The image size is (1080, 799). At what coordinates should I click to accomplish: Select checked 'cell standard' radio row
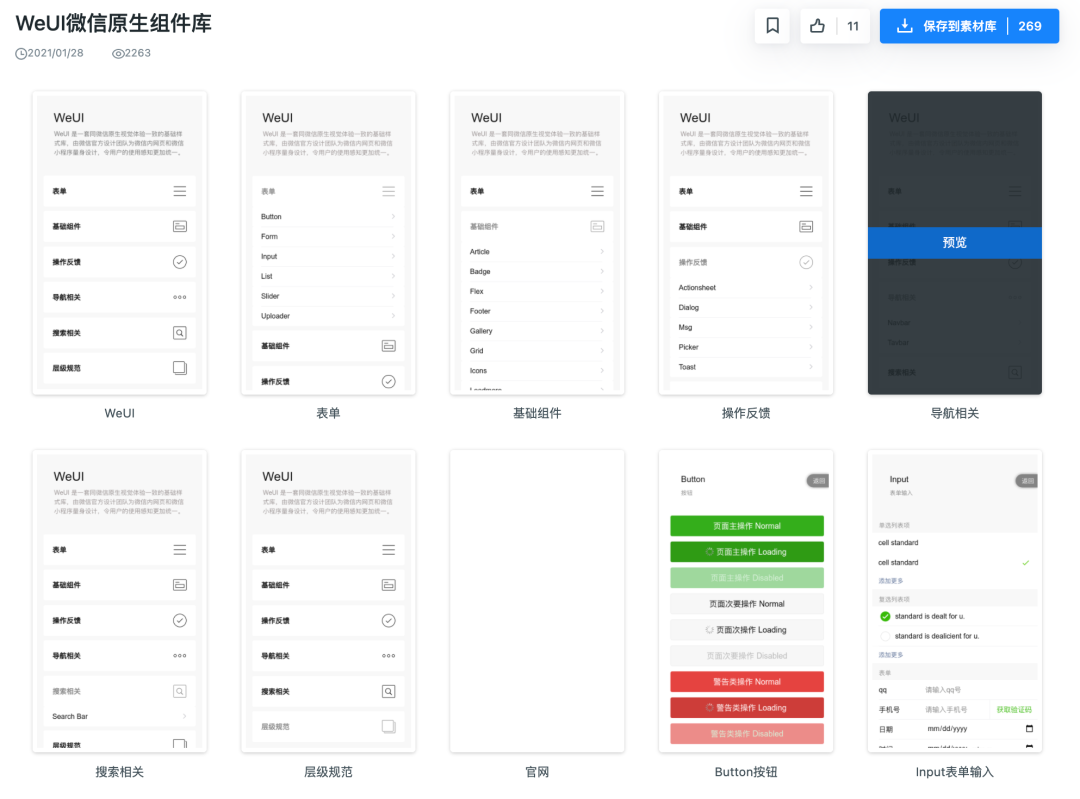point(955,563)
